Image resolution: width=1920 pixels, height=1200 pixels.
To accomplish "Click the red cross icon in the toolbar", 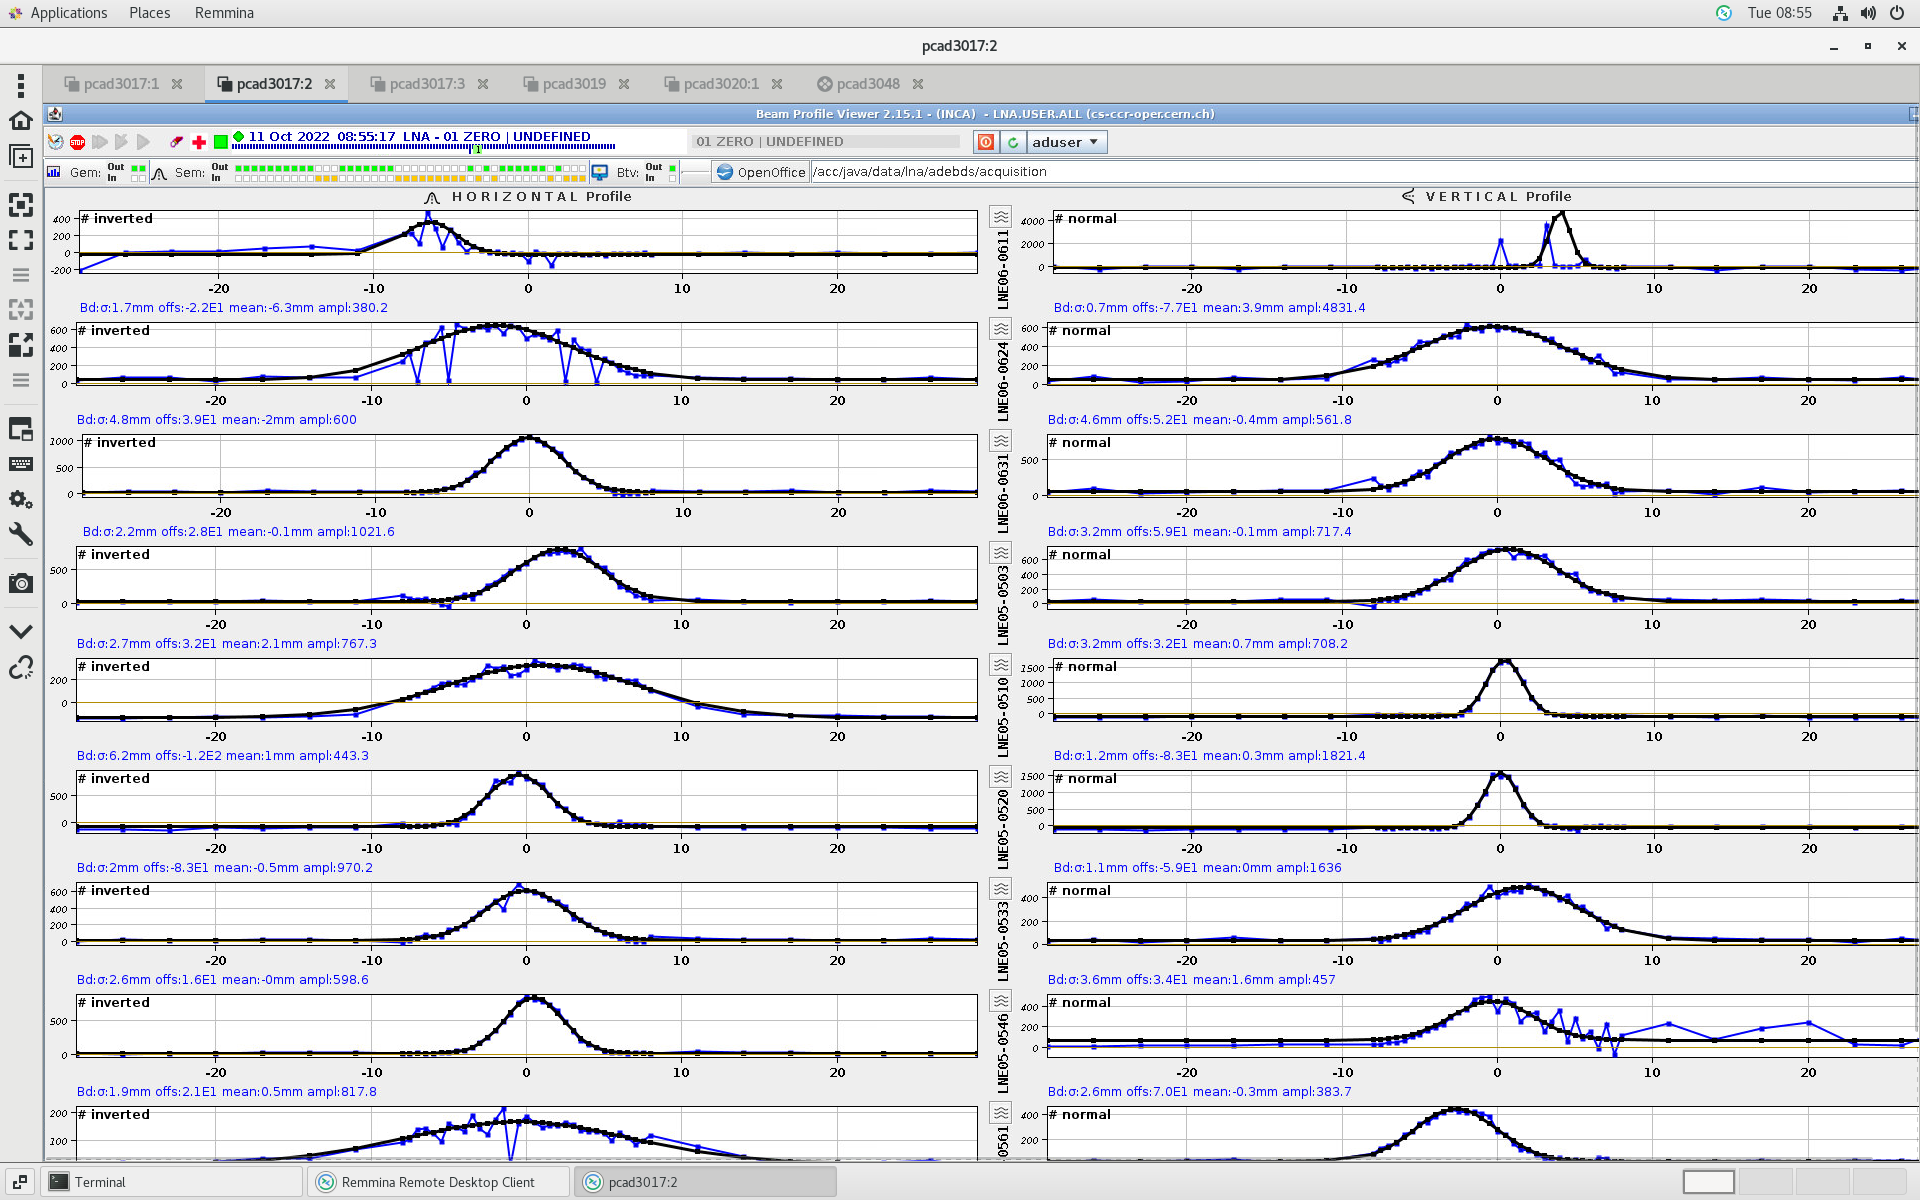I will pos(199,142).
